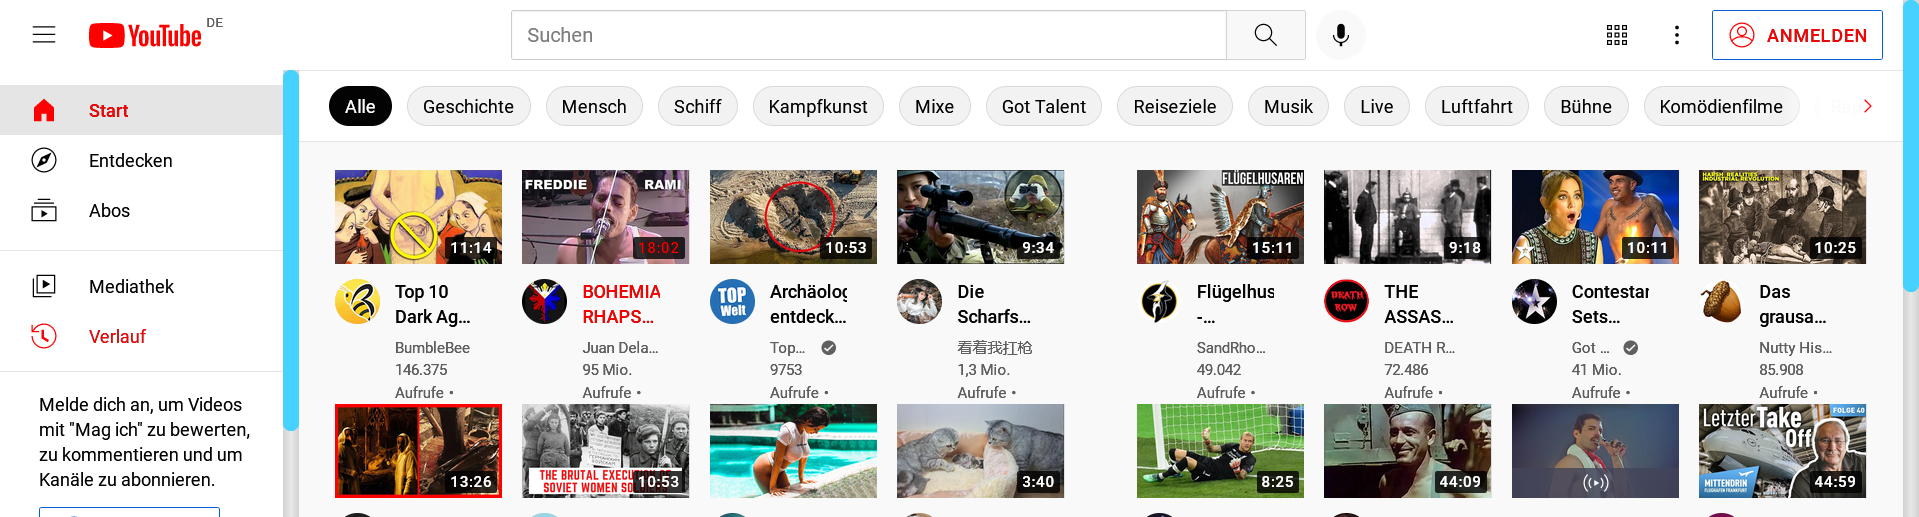Select the Mensch filter chip
The width and height of the screenshot is (1919, 517).
click(594, 106)
